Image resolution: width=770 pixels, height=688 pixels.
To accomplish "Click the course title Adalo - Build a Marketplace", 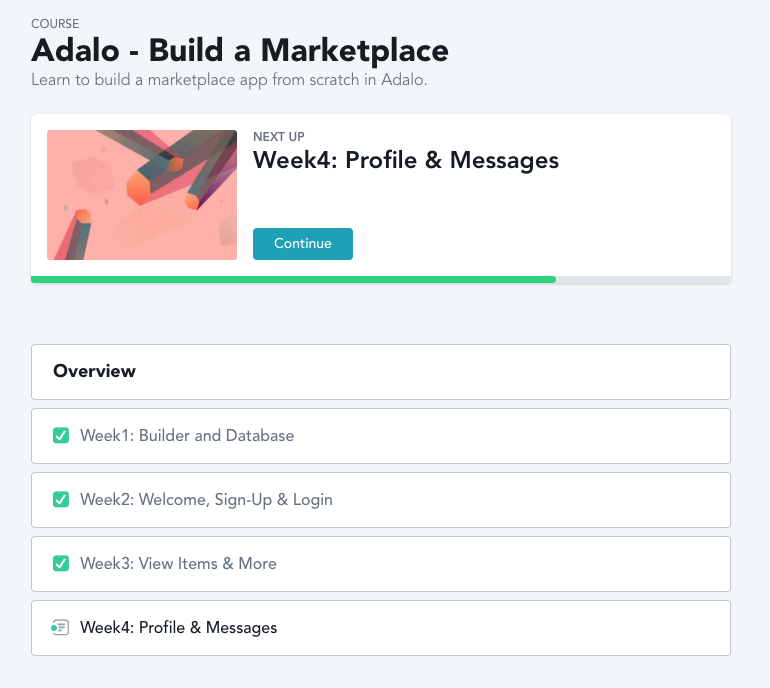I will pyautogui.click(x=240, y=49).
